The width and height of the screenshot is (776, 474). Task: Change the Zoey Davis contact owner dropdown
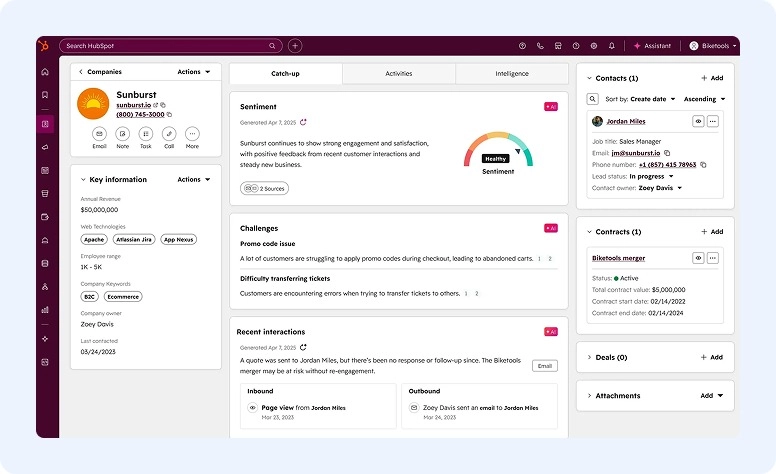(x=660, y=188)
